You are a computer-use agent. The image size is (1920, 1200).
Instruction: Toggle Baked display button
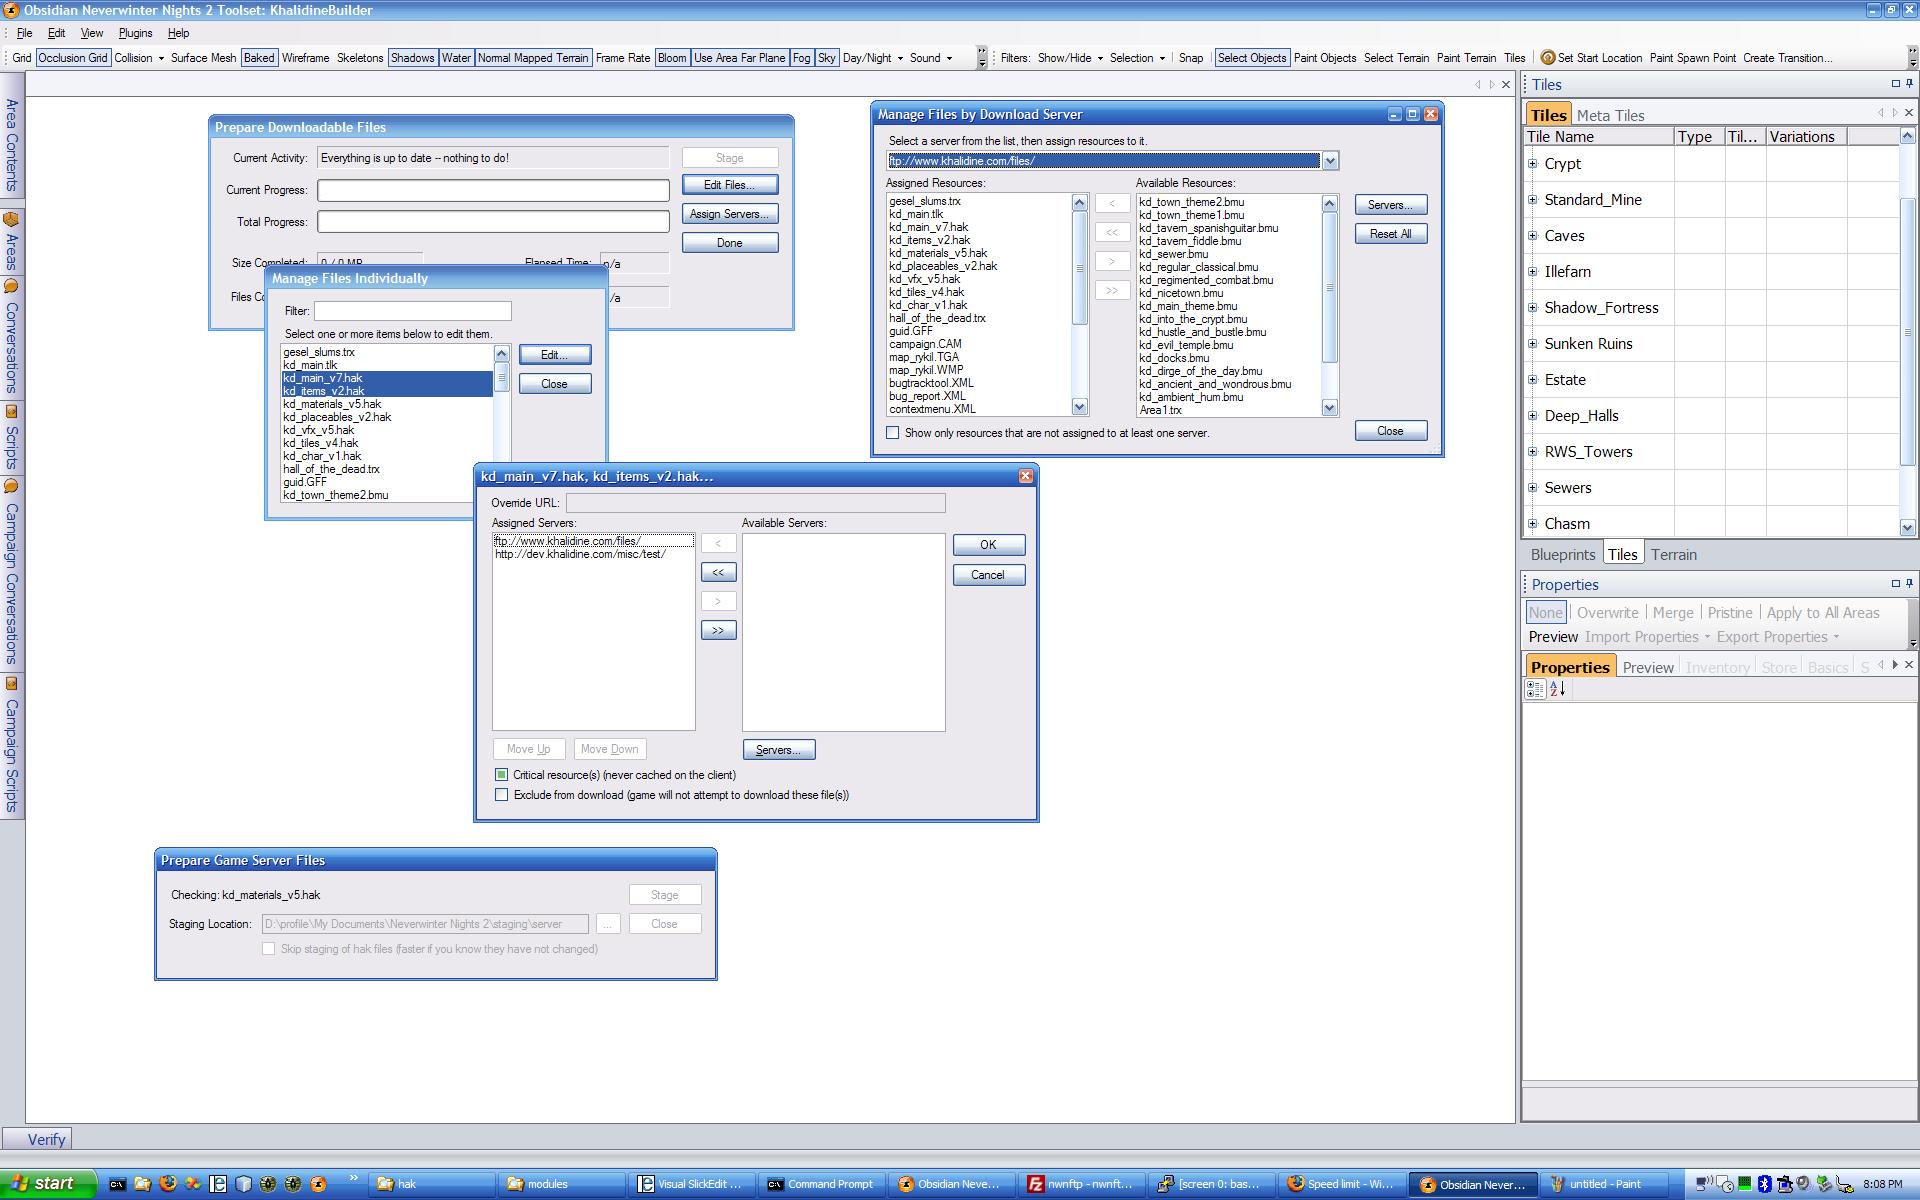click(259, 58)
